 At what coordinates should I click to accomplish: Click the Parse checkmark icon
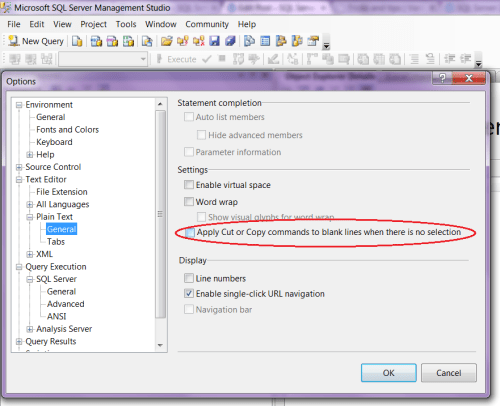coord(207,59)
